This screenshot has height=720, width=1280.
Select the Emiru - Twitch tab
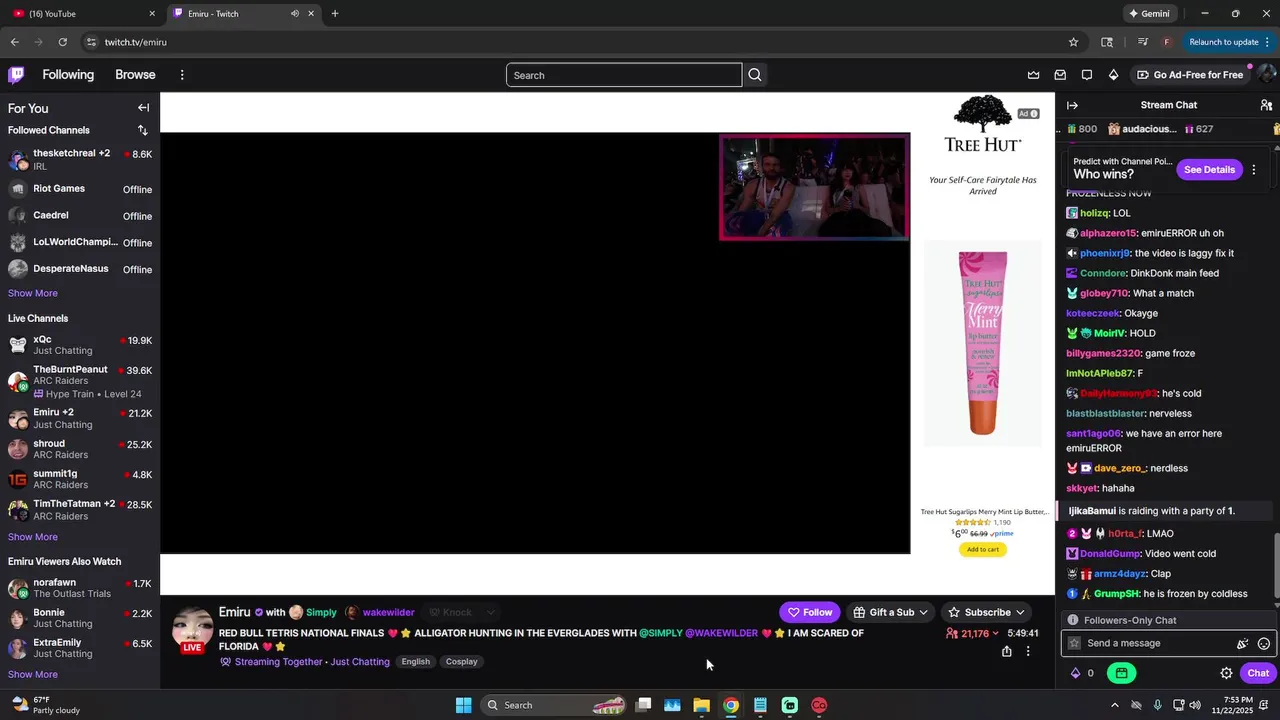point(243,14)
